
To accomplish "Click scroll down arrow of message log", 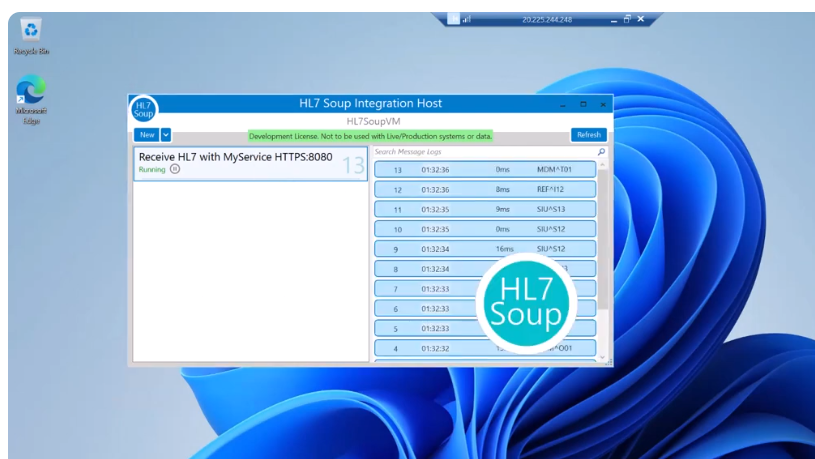I will 602,357.
